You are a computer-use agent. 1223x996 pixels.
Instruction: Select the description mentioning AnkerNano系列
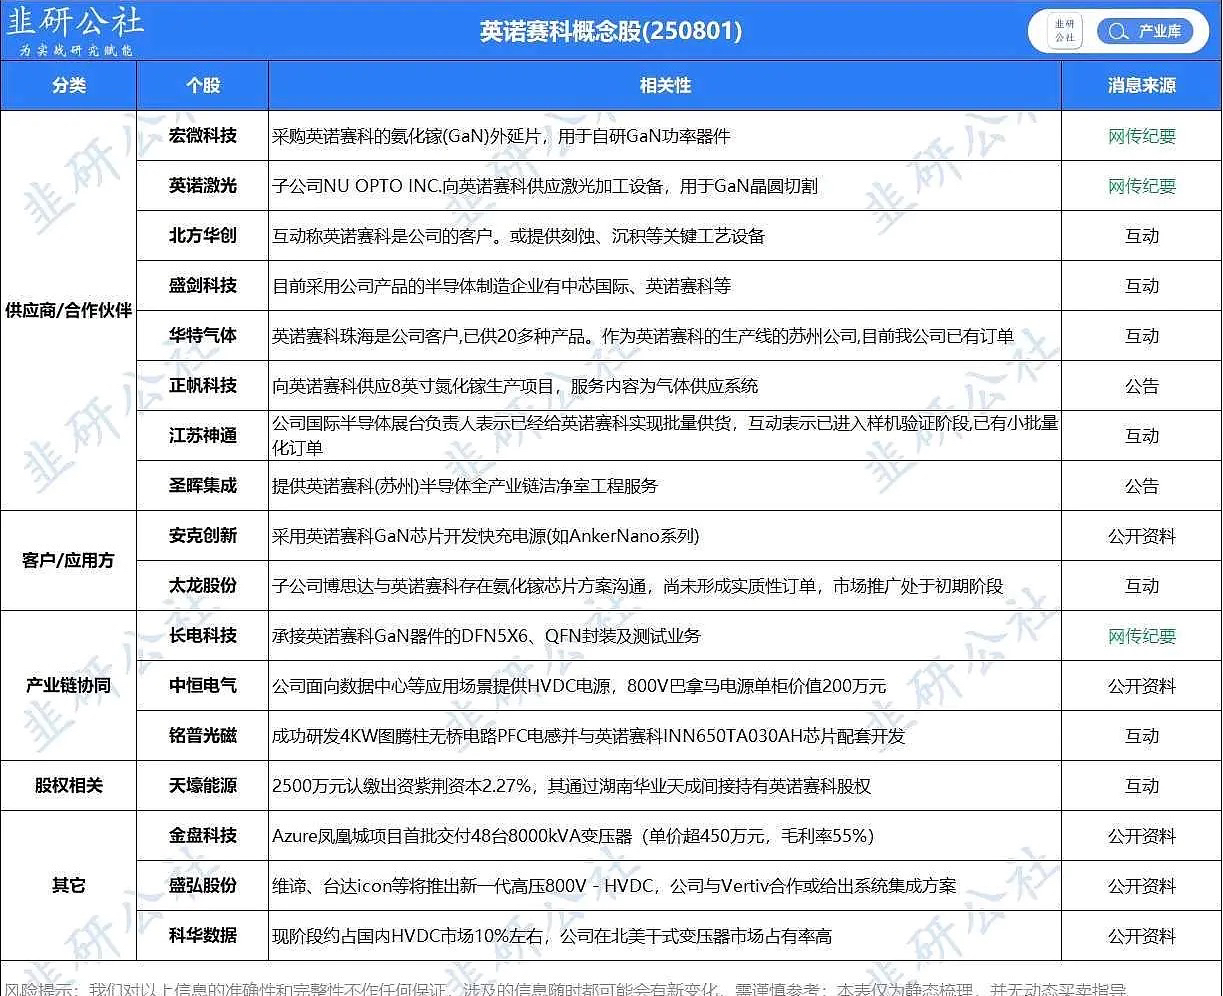(x=486, y=536)
